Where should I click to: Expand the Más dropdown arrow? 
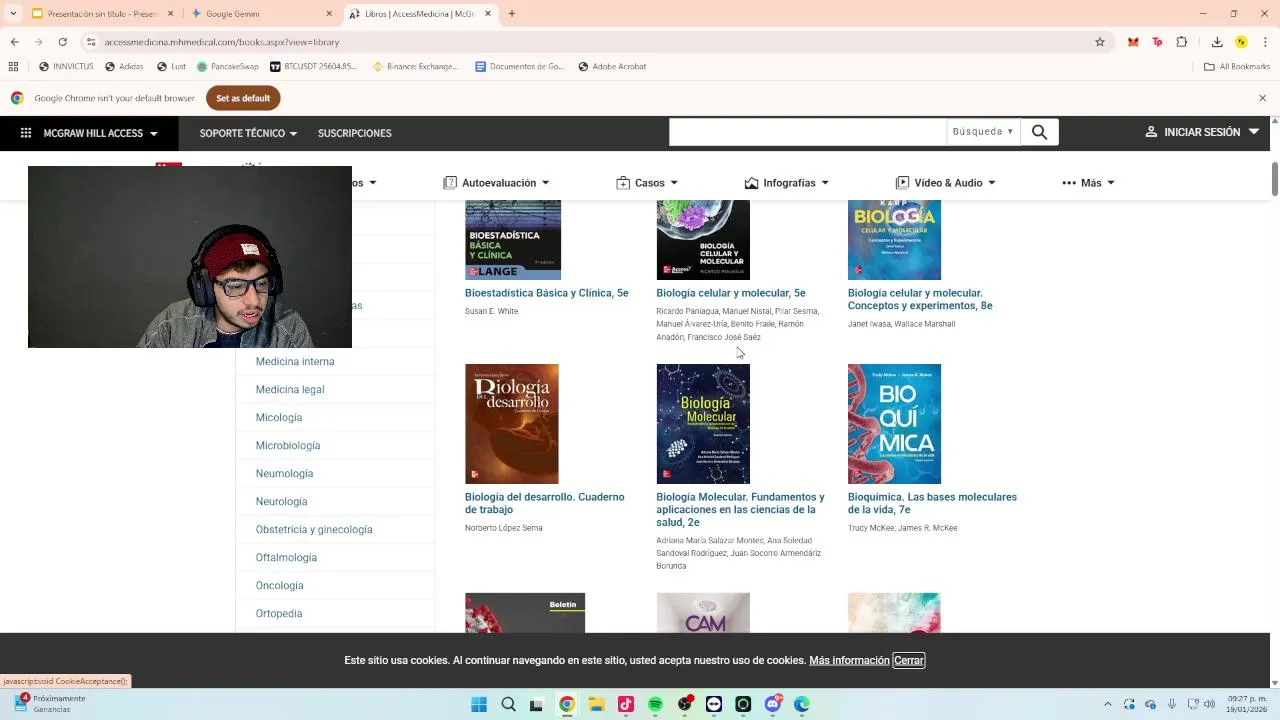point(1111,183)
